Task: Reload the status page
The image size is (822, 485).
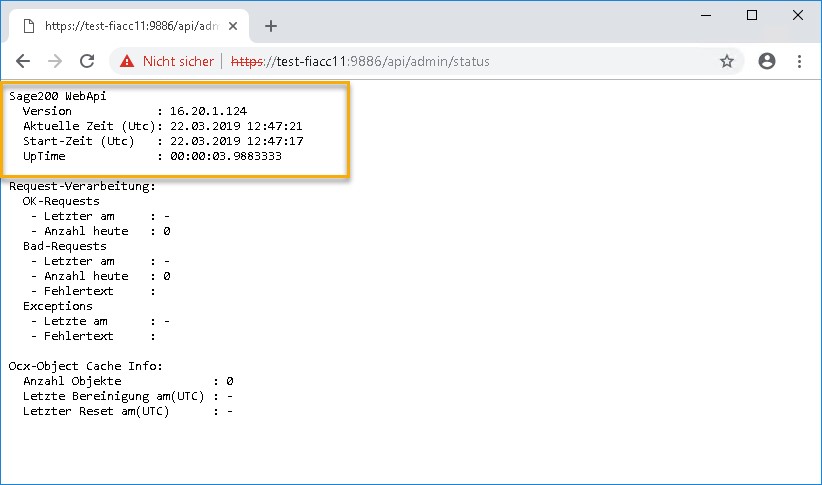Action: pyautogui.click(x=87, y=61)
